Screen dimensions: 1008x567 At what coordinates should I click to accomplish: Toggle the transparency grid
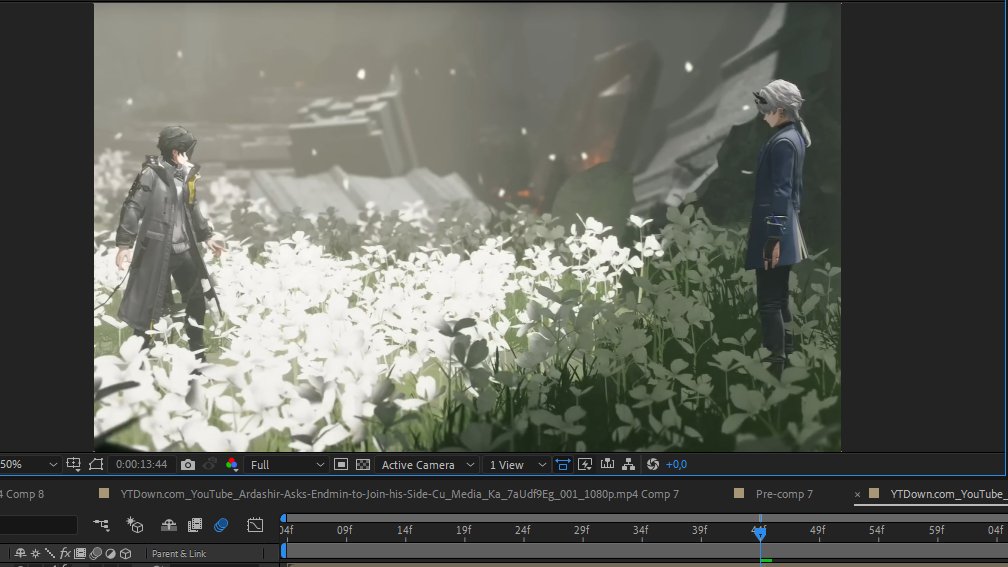point(363,464)
